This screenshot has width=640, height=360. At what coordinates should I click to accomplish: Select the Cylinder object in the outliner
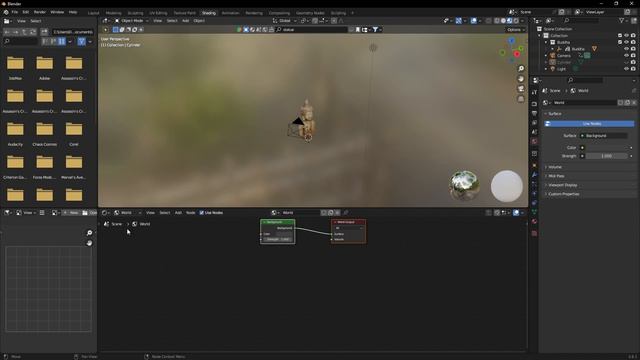click(564, 62)
